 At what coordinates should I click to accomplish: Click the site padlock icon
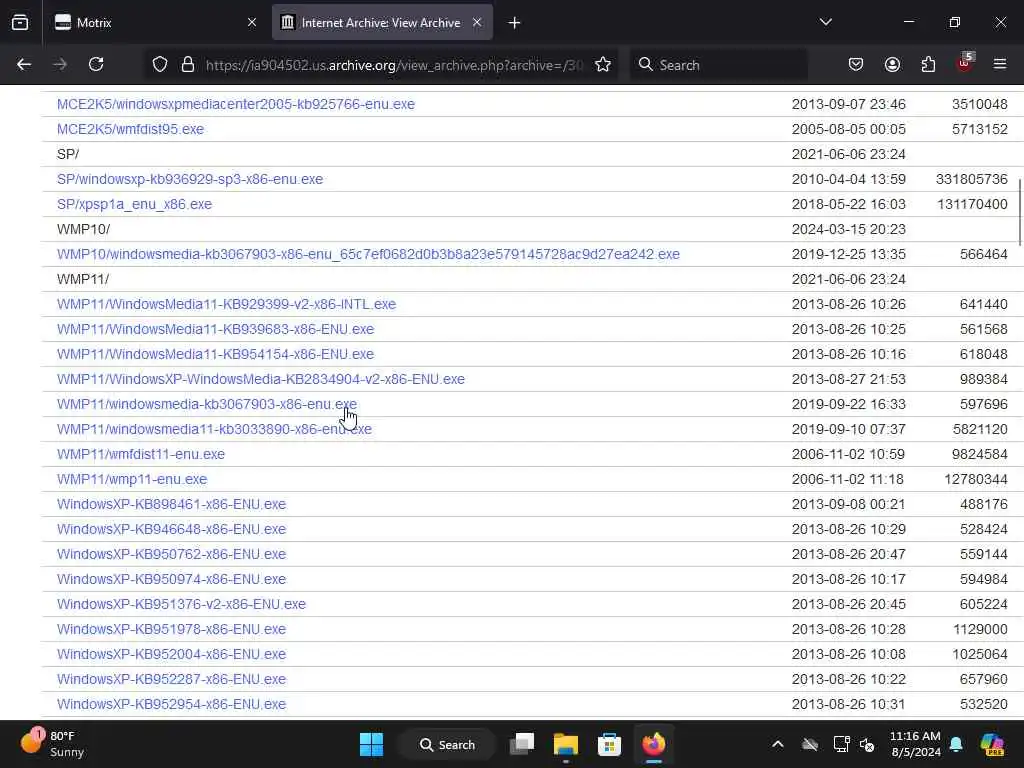(x=188, y=64)
